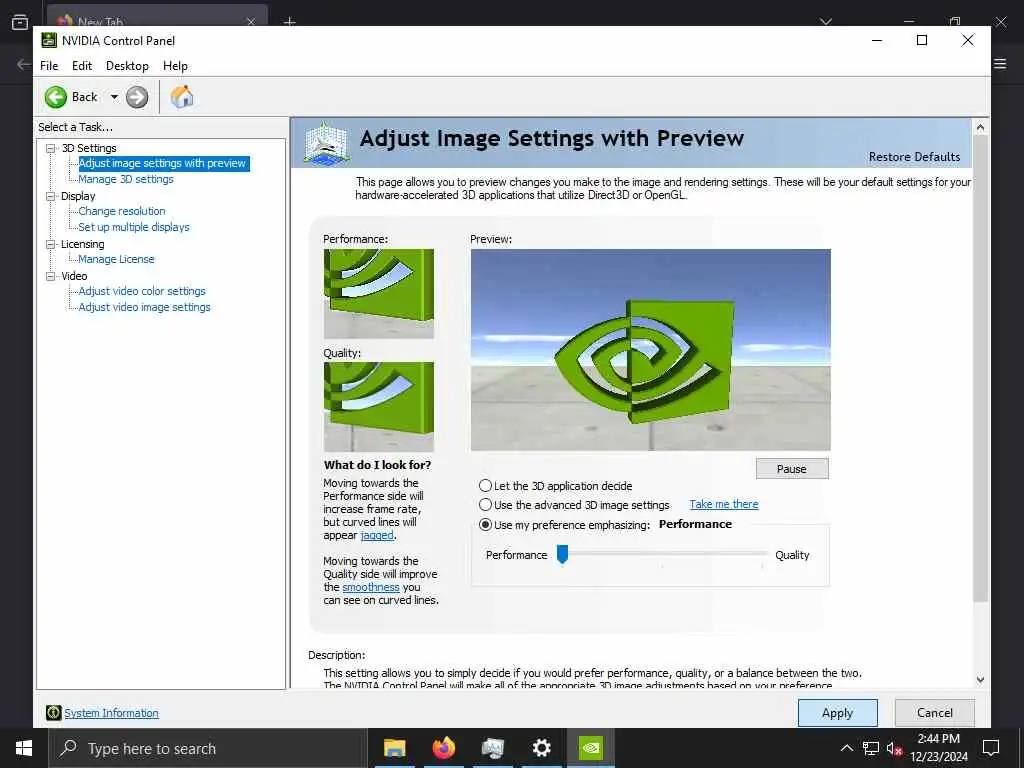Click the scrollbar down arrow
The height and width of the screenshot is (768, 1024).
(980, 680)
